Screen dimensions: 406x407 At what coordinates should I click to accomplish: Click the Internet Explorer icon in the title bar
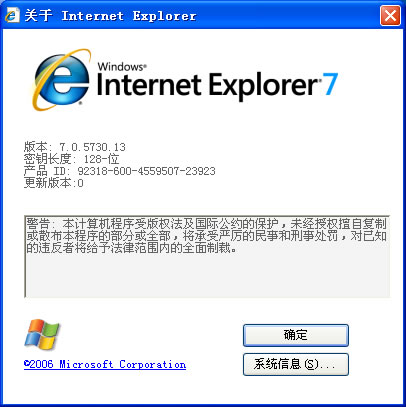[12, 15]
